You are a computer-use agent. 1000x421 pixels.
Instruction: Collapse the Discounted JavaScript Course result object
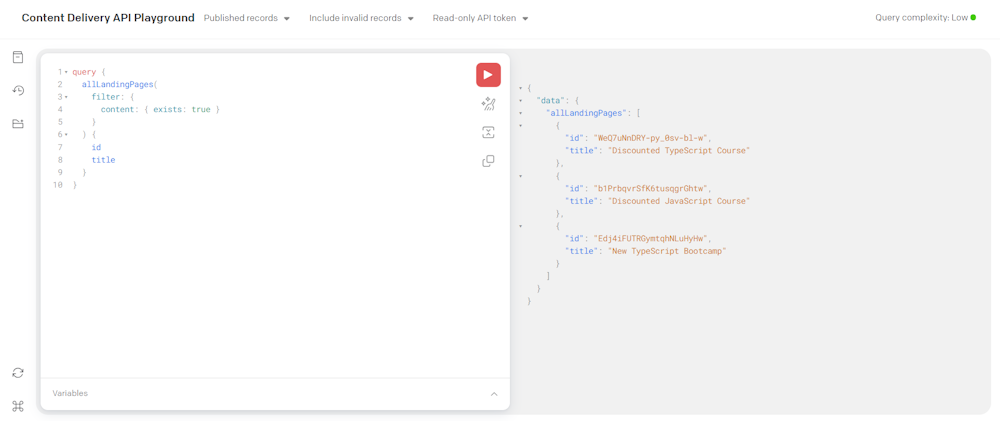pos(521,175)
